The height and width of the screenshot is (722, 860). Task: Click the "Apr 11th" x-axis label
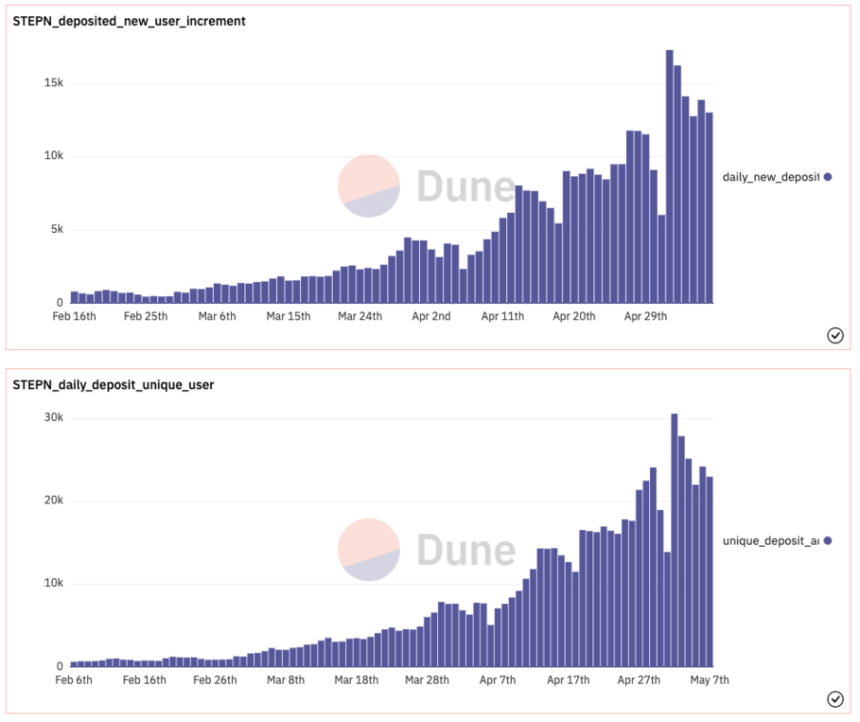pos(502,317)
